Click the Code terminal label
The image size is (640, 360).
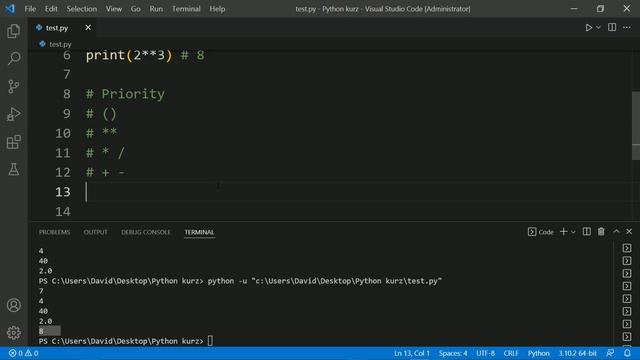pyautogui.click(x=541, y=232)
